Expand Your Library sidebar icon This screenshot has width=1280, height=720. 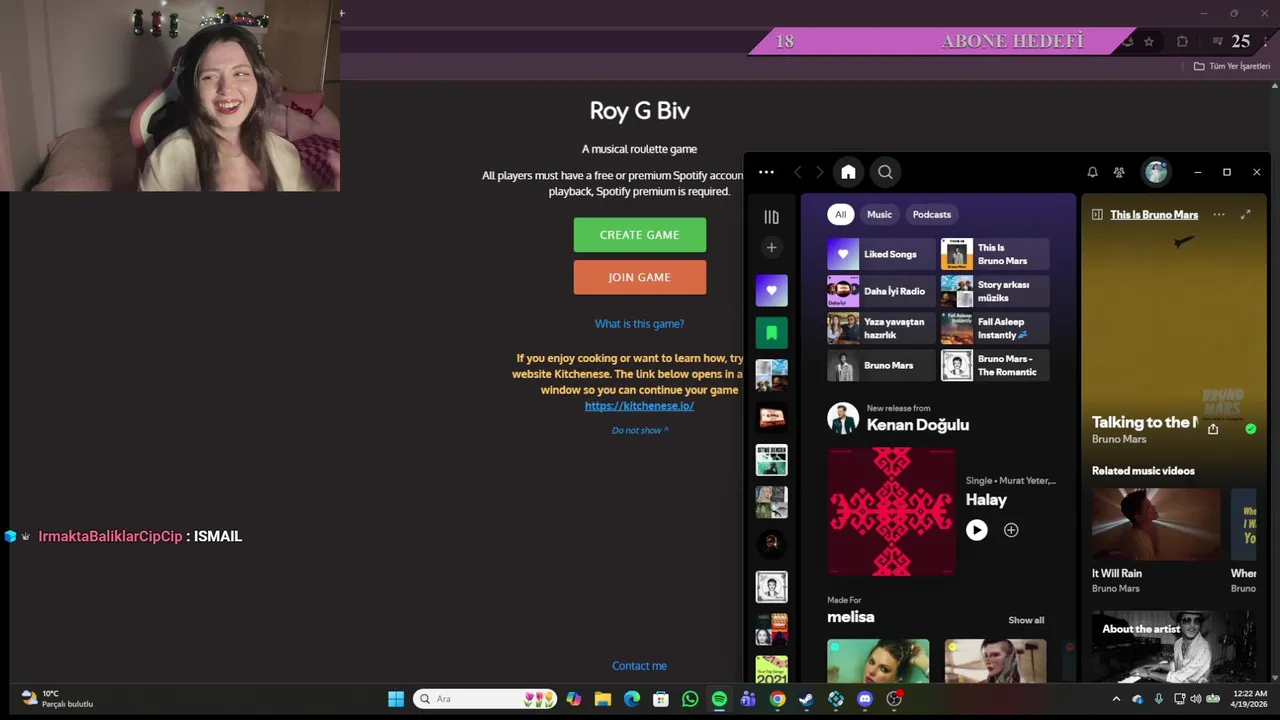(x=771, y=217)
